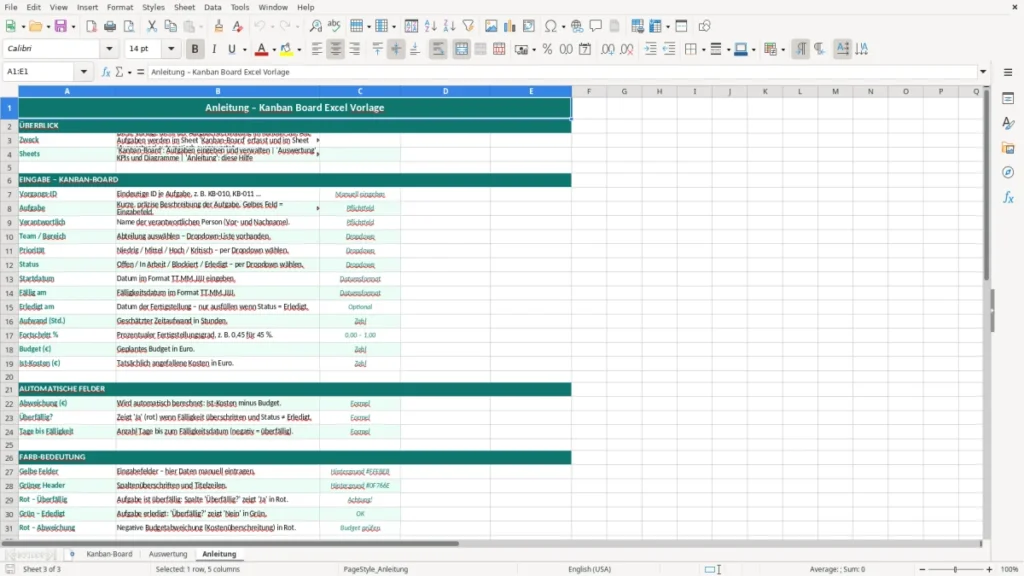
Task: Open Select Function sum dropdown
Action: [x=129, y=72]
